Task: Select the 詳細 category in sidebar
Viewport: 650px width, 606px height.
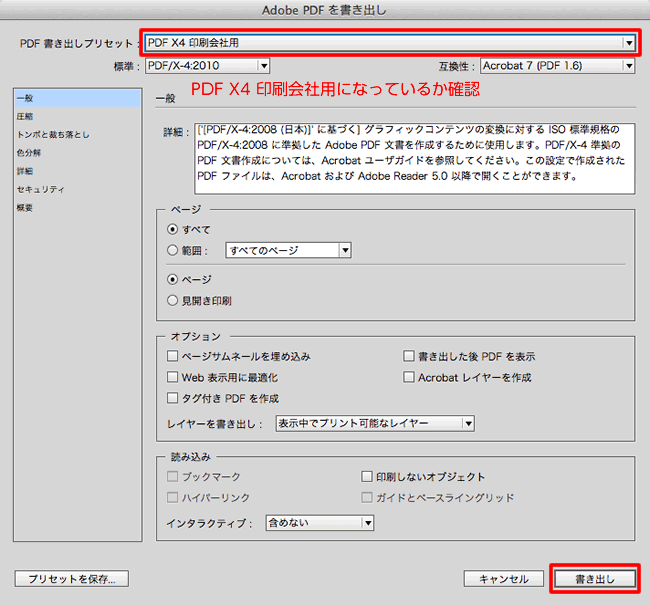Action: (78, 171)
